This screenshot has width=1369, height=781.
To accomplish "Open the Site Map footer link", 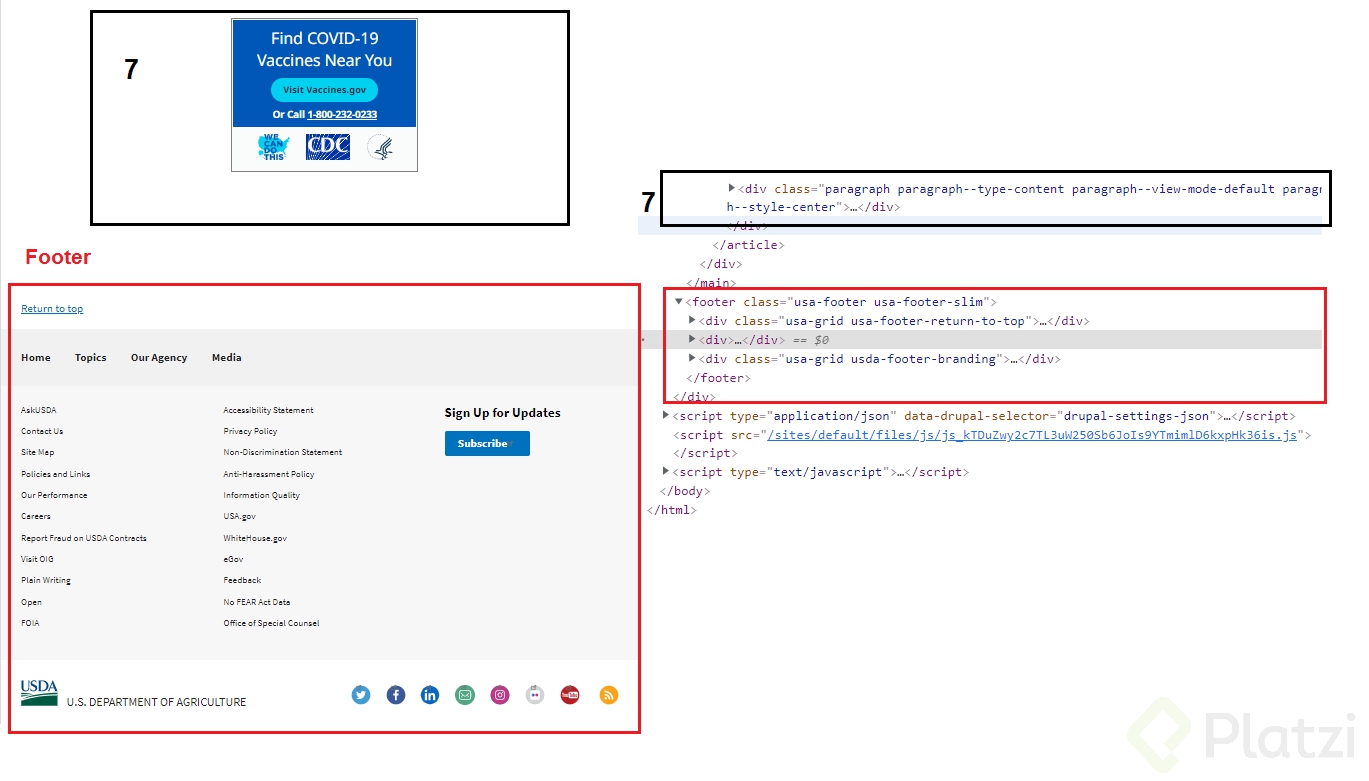I will click(38, 452).
